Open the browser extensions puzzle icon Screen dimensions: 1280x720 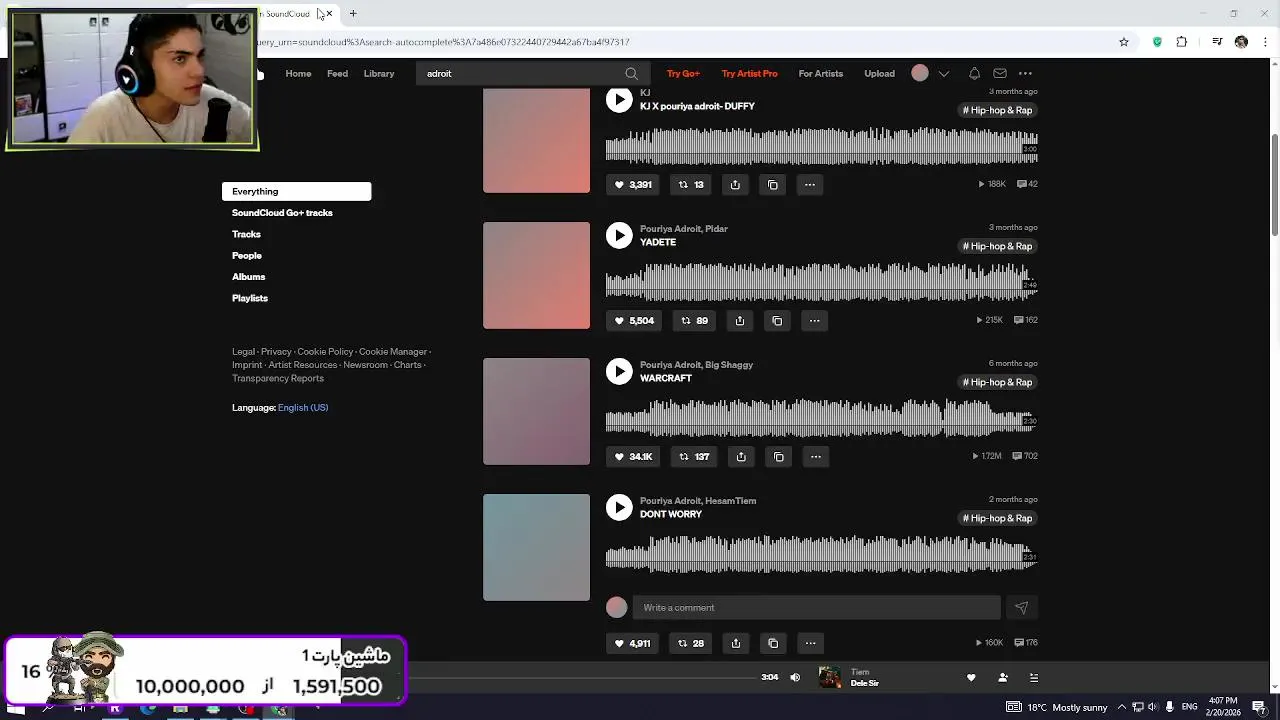[1182, 42]
